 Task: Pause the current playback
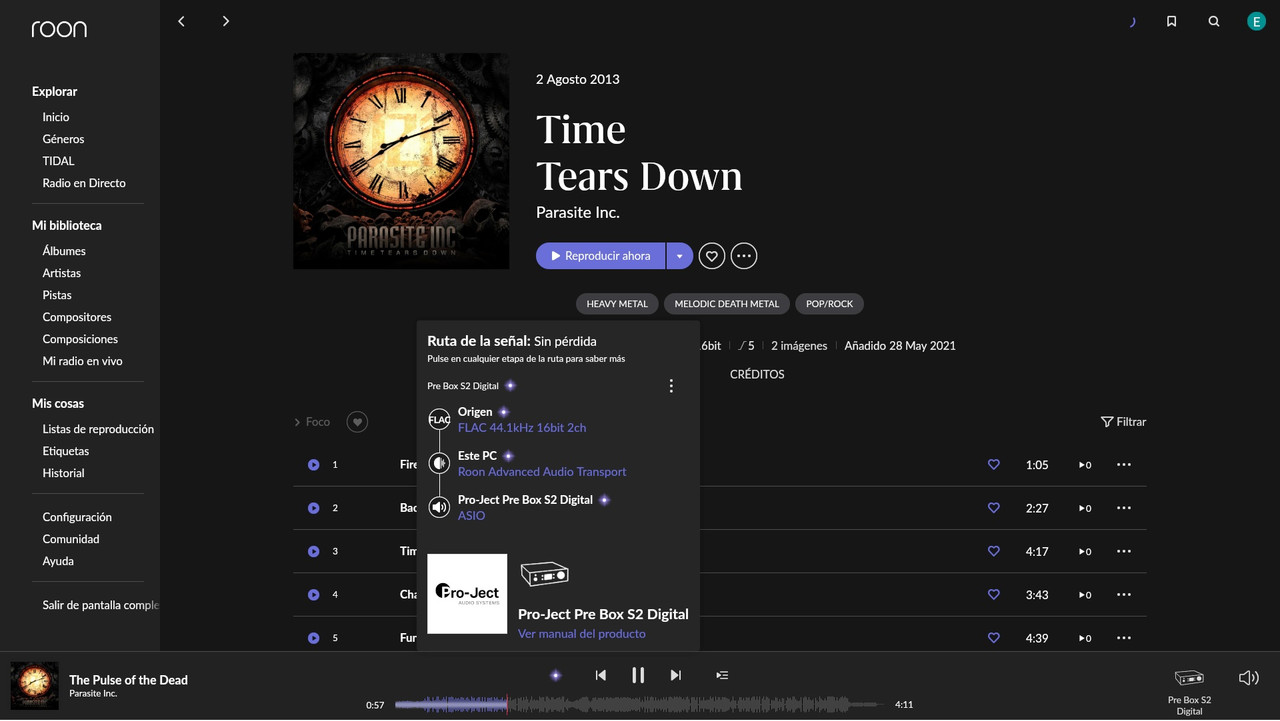point(638,675)
